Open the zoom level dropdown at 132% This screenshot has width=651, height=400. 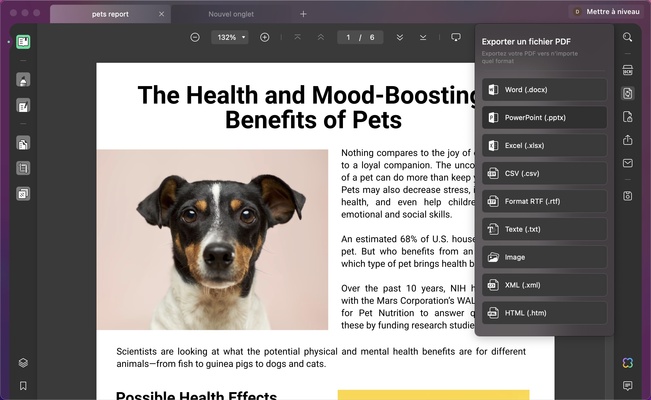(229, 37)
